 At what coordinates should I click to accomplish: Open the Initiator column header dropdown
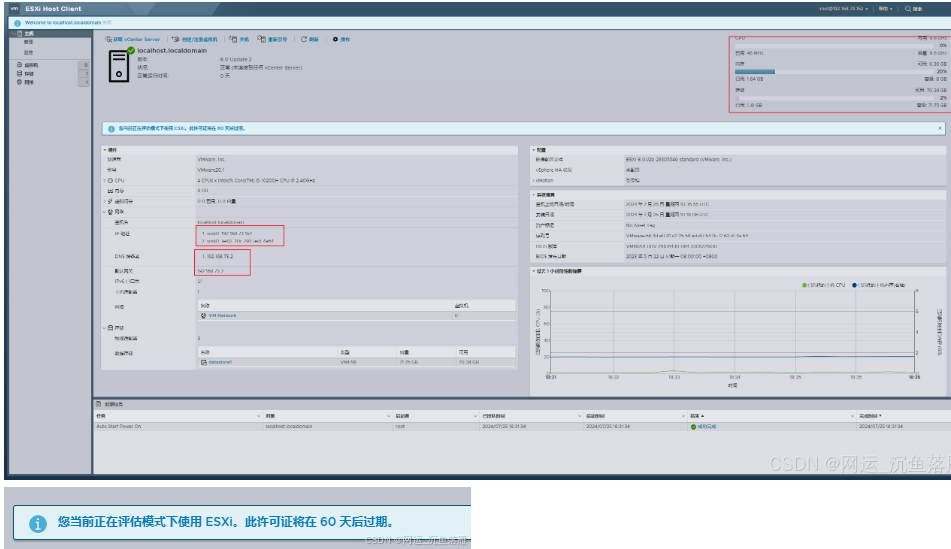click(x=475, y=416)
